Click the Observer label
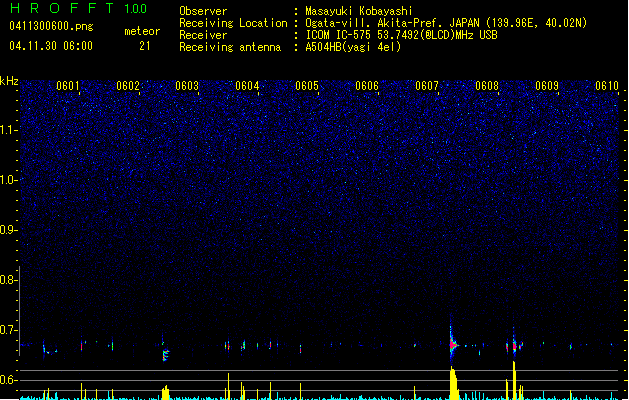This screenshot has width=629, height=400. 203,11
